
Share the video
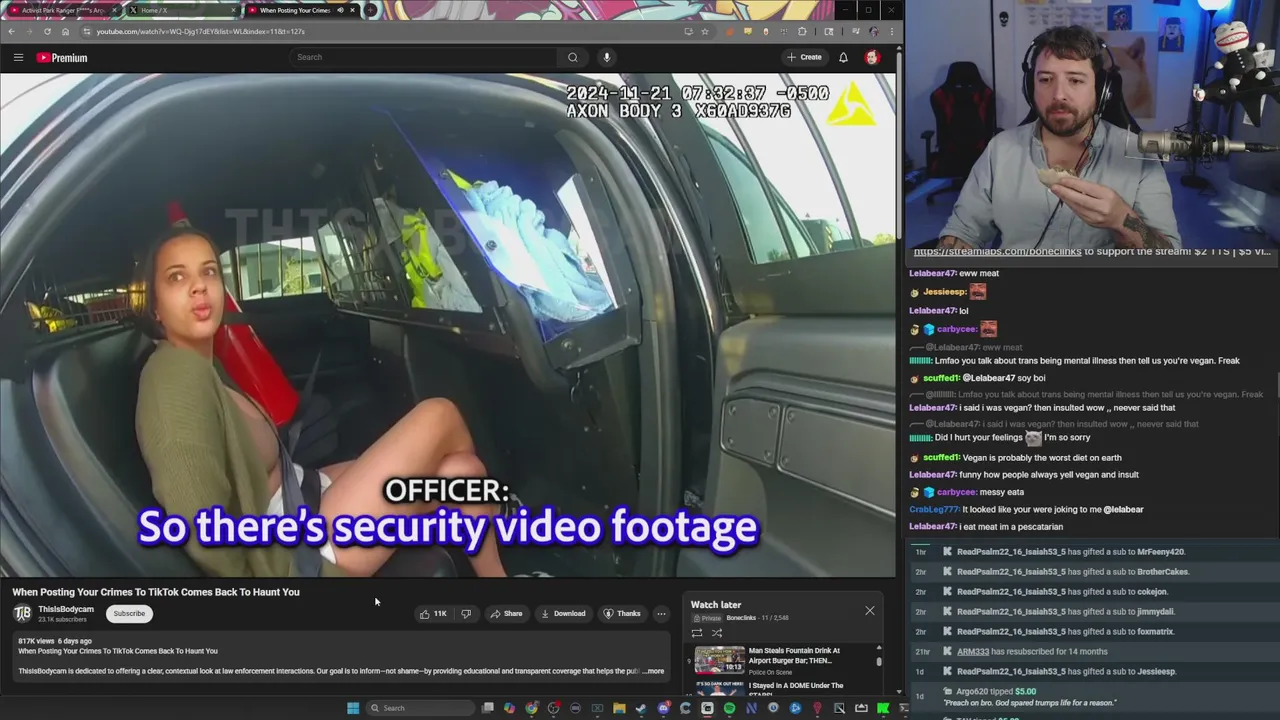click(506, 613)
